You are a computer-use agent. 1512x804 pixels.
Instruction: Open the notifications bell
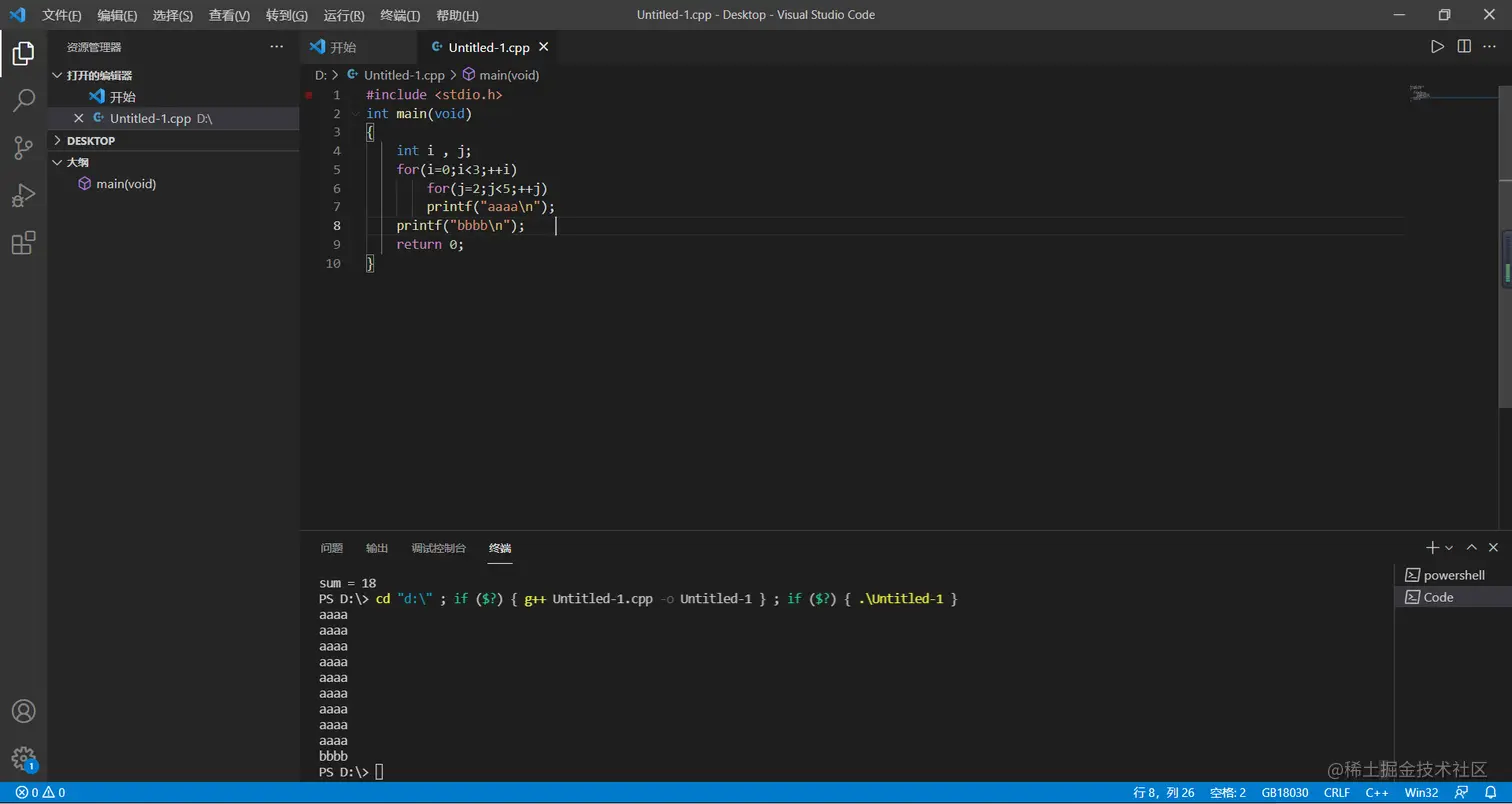[1490, 793]
